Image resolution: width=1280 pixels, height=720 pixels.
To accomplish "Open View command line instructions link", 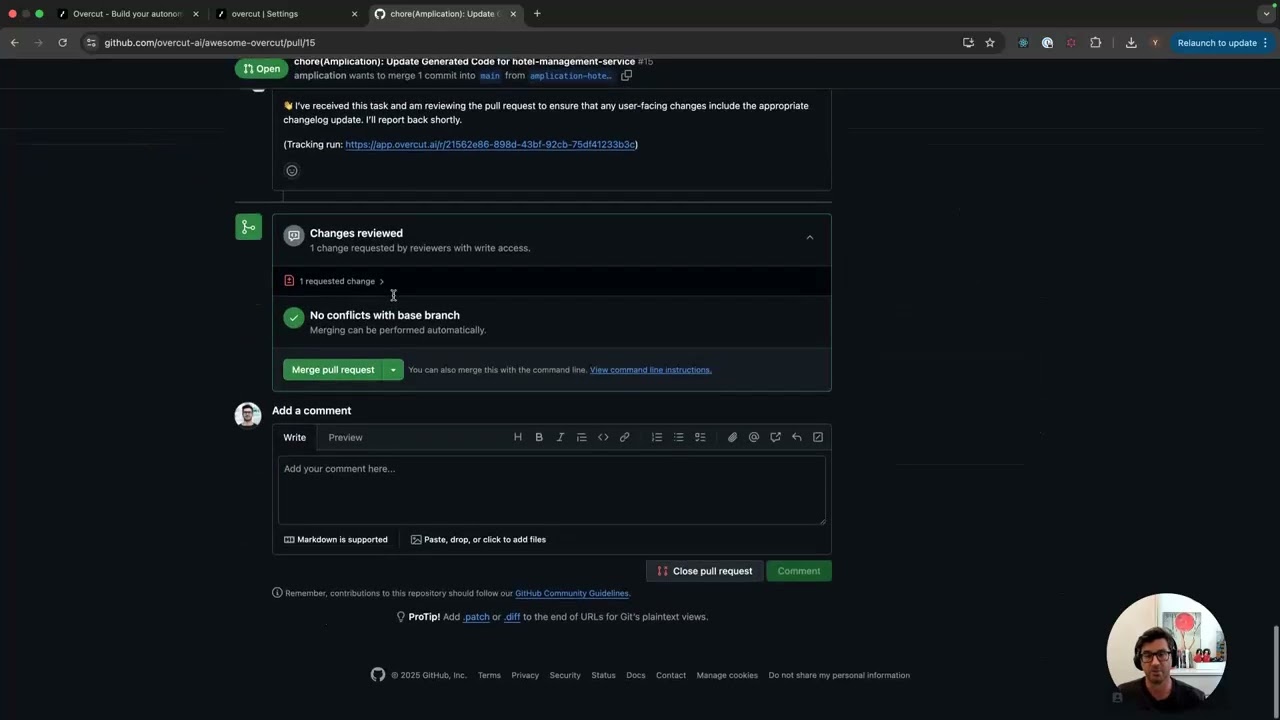I will click(651, 370).
